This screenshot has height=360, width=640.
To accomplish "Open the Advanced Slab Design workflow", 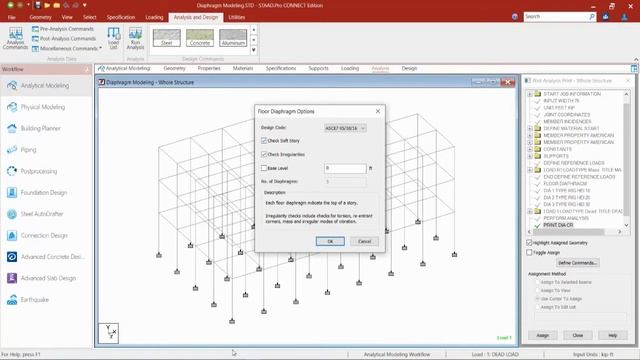I will 46,278.
